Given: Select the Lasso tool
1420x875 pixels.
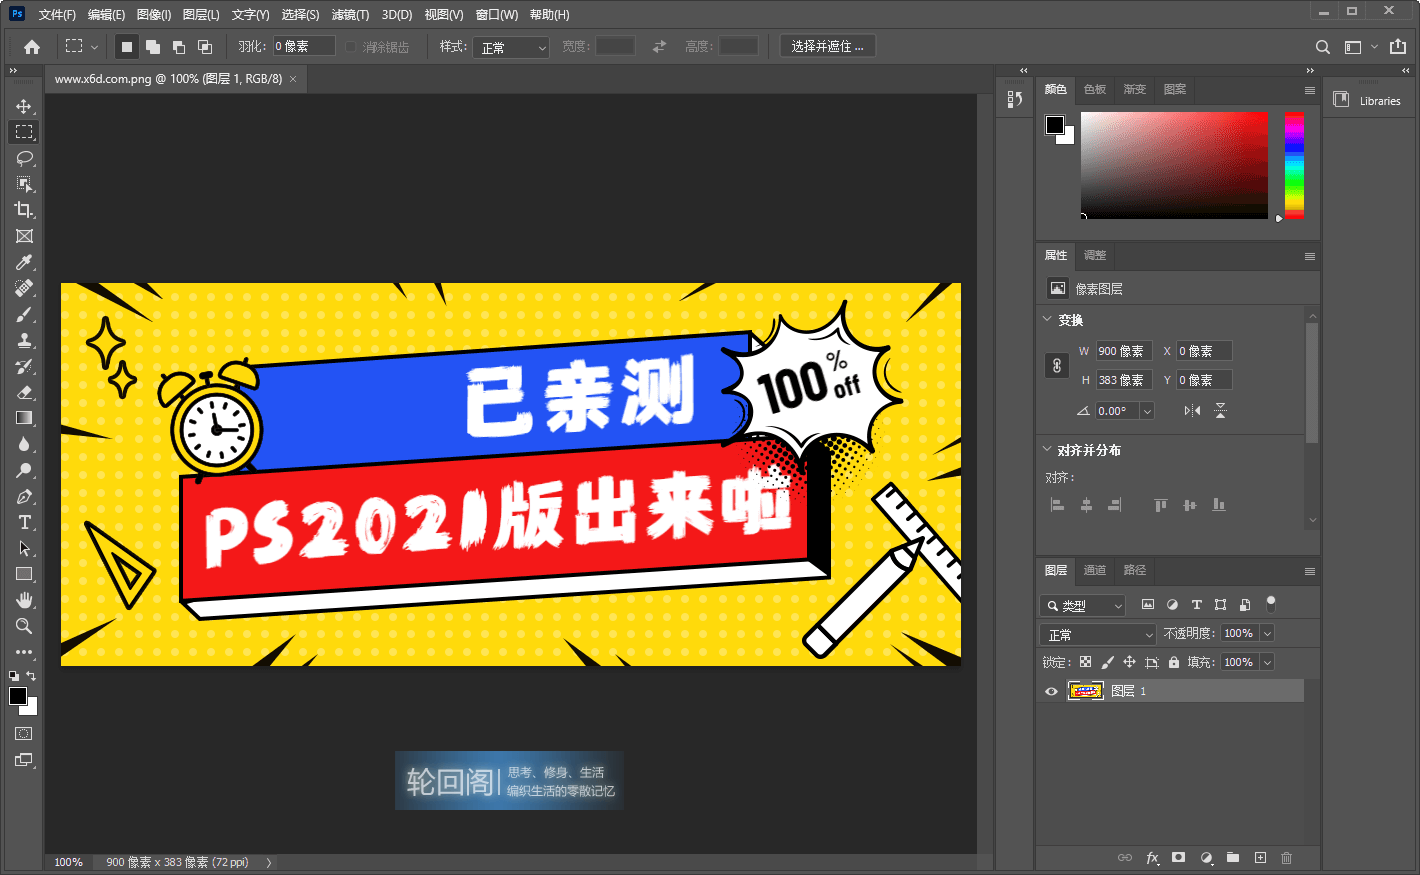Looking at the screenshot, I should (x=24, y=158).
